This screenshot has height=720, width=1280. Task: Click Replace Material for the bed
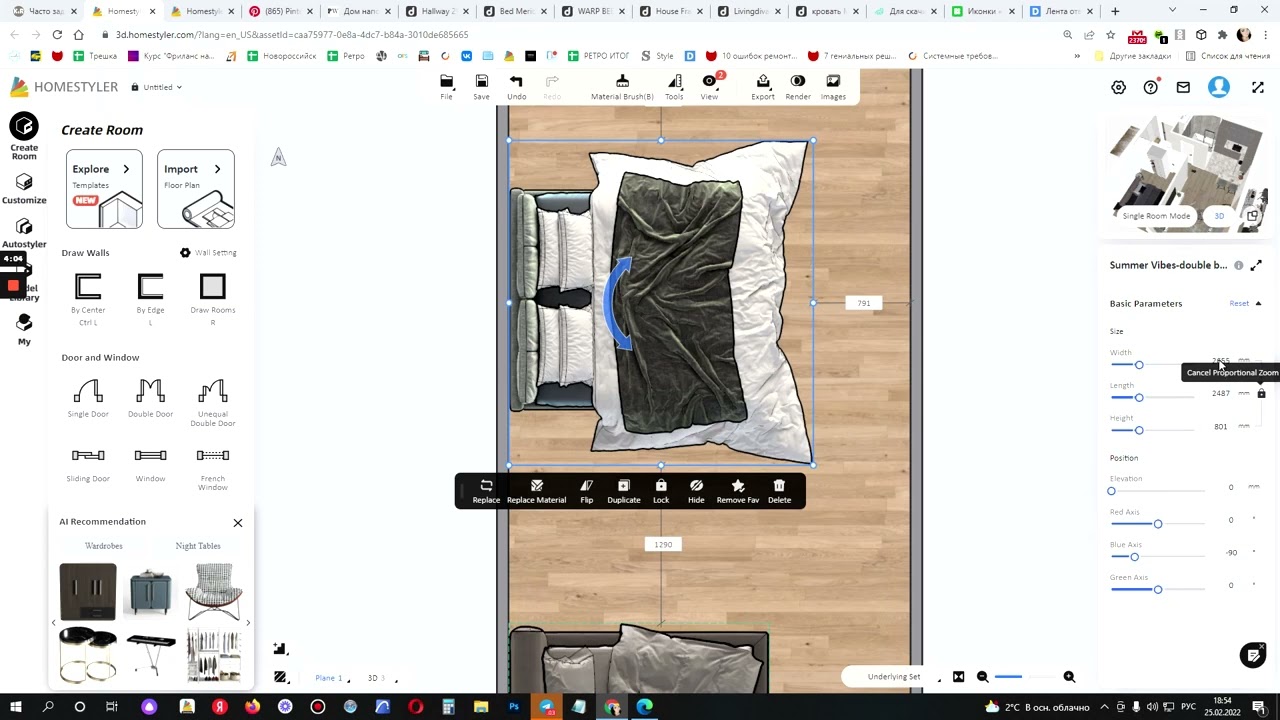coord(536,491)
